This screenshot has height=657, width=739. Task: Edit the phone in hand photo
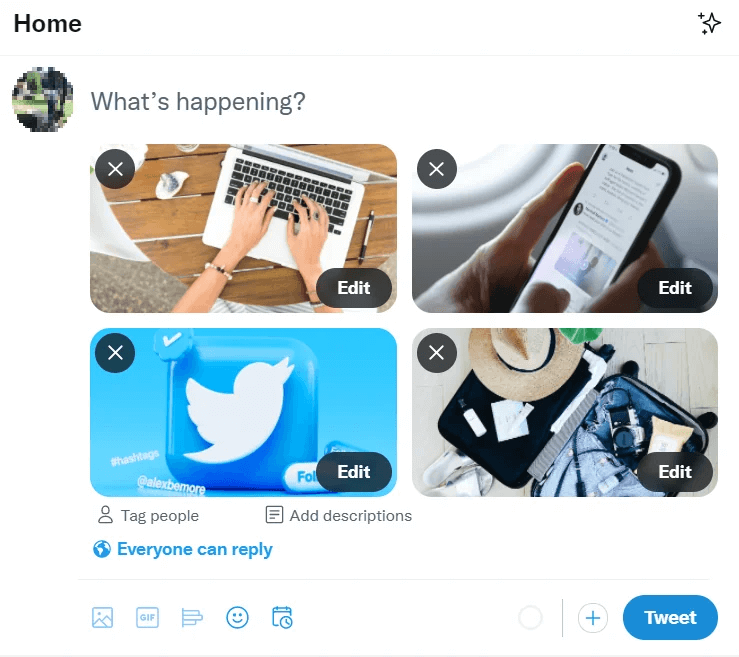coord(675,287)
